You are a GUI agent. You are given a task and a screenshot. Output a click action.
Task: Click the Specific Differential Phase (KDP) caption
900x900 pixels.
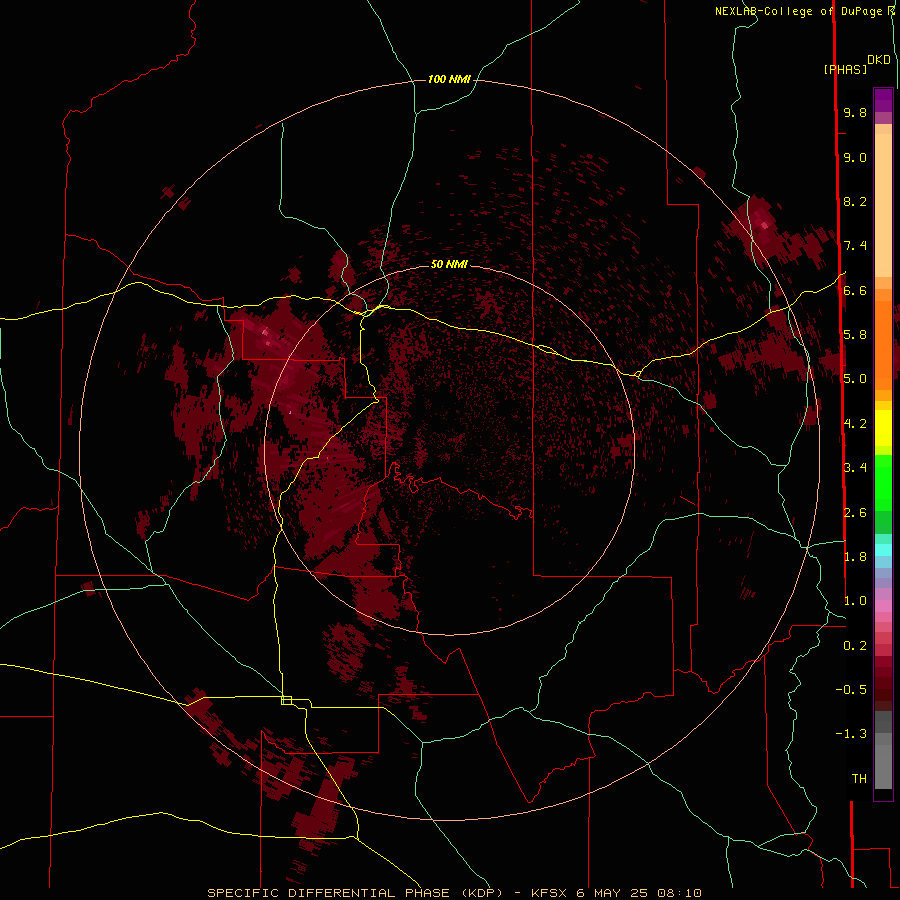(x=356, y=893)
